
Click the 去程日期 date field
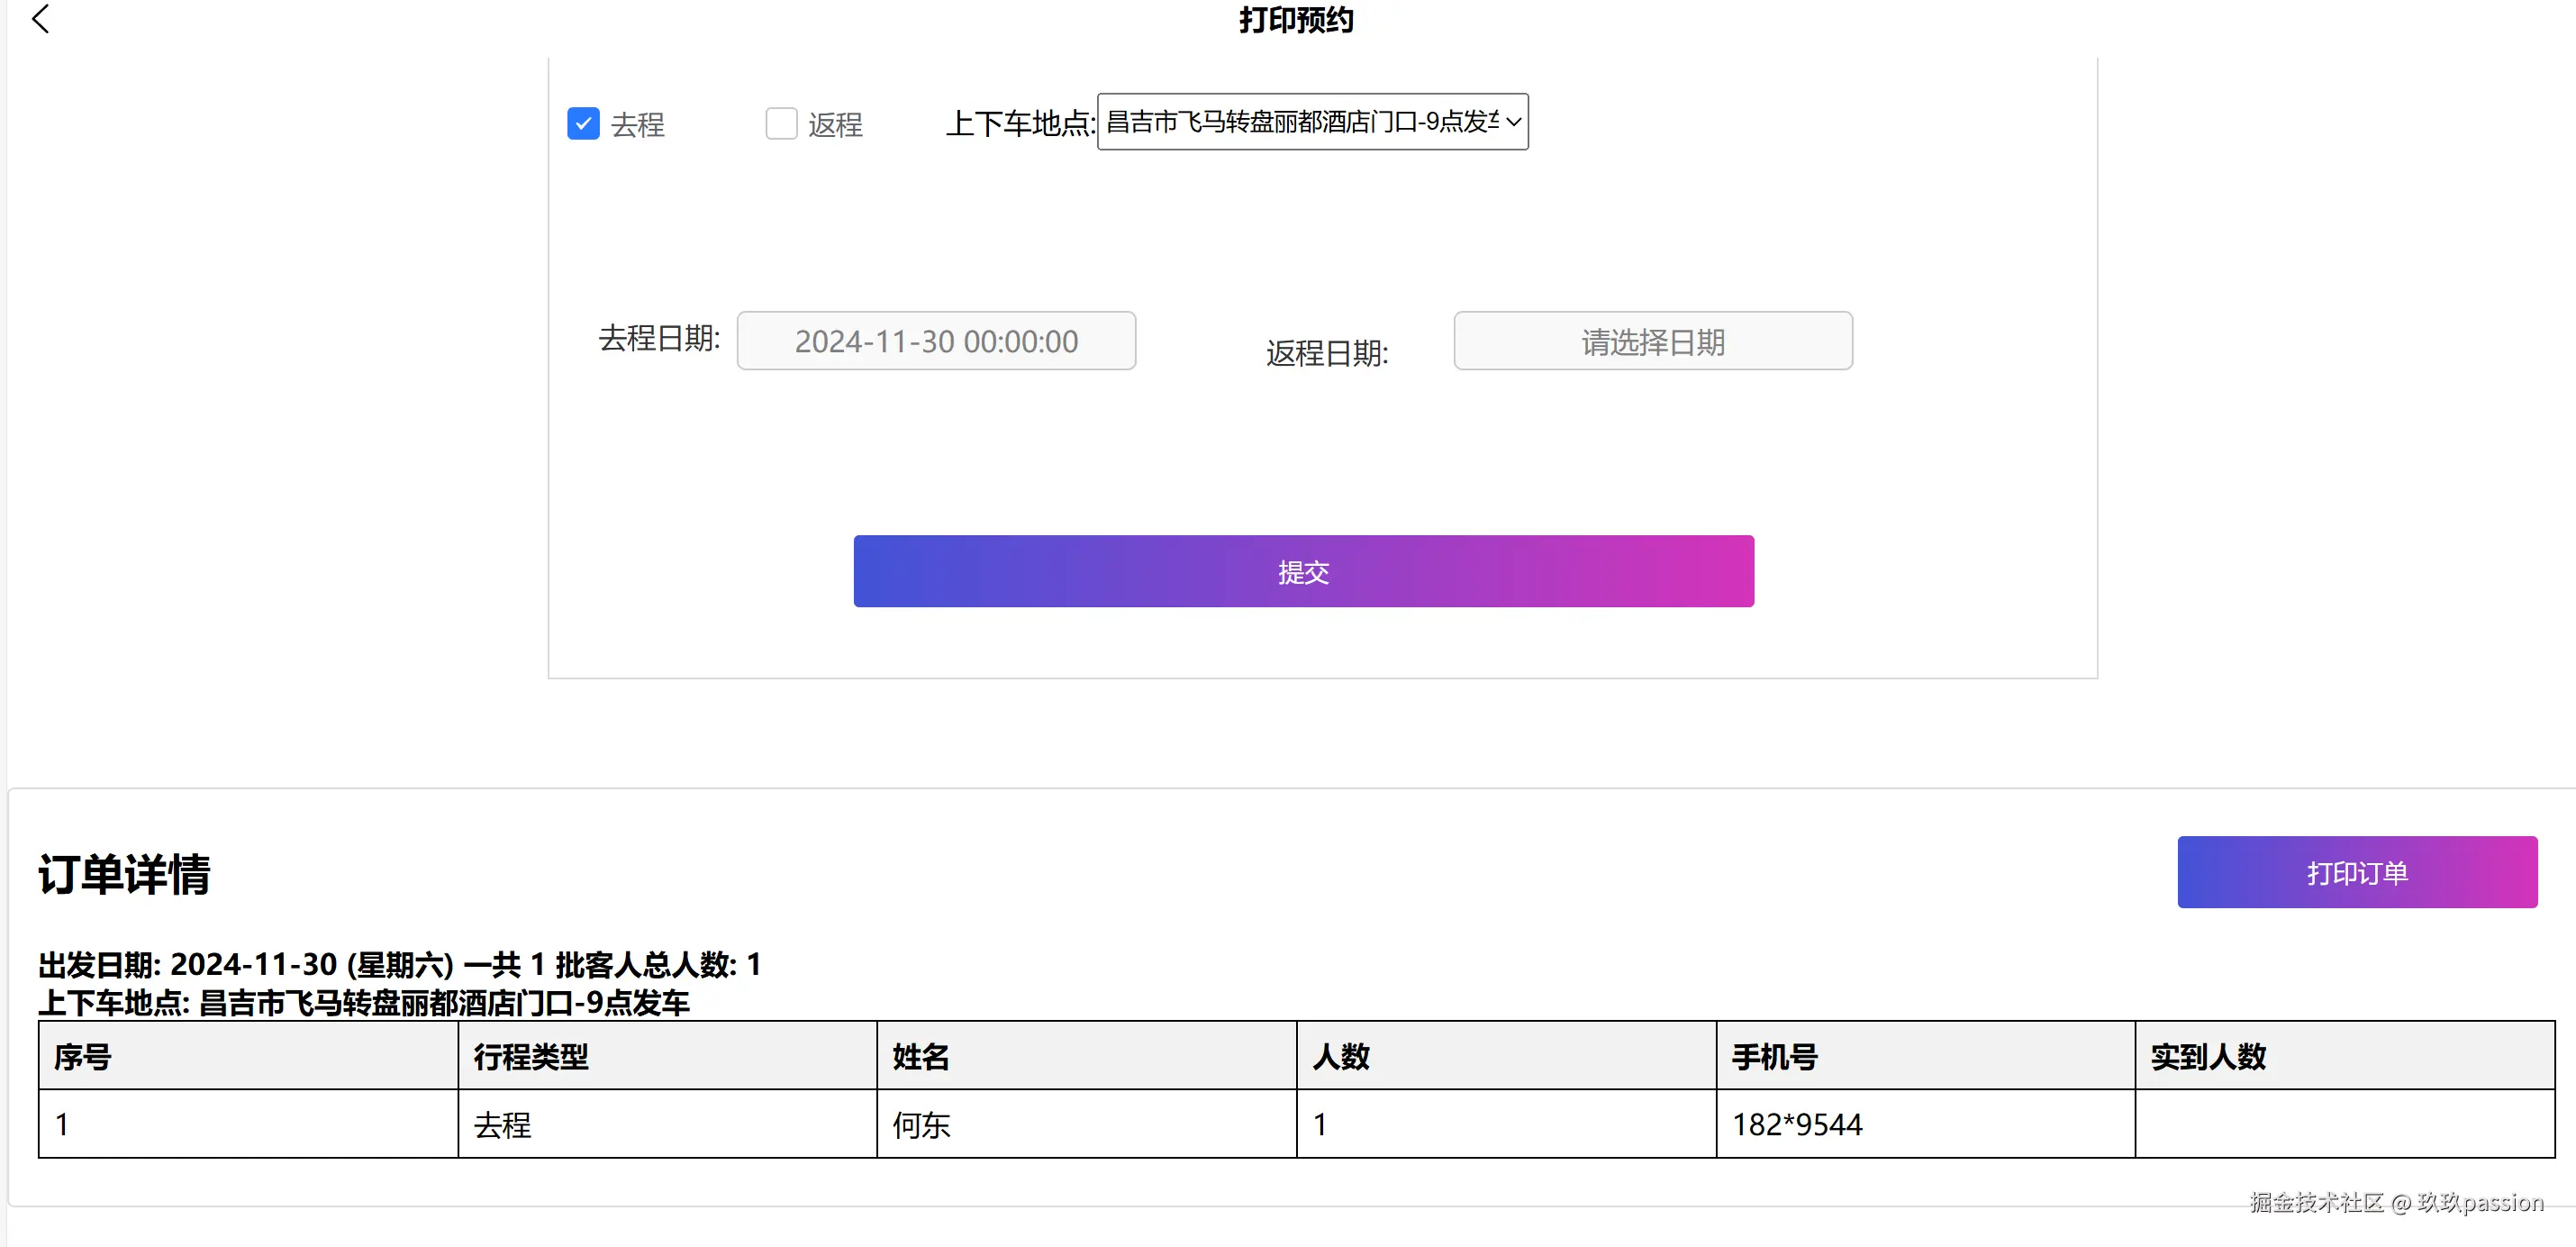point(936,341)
